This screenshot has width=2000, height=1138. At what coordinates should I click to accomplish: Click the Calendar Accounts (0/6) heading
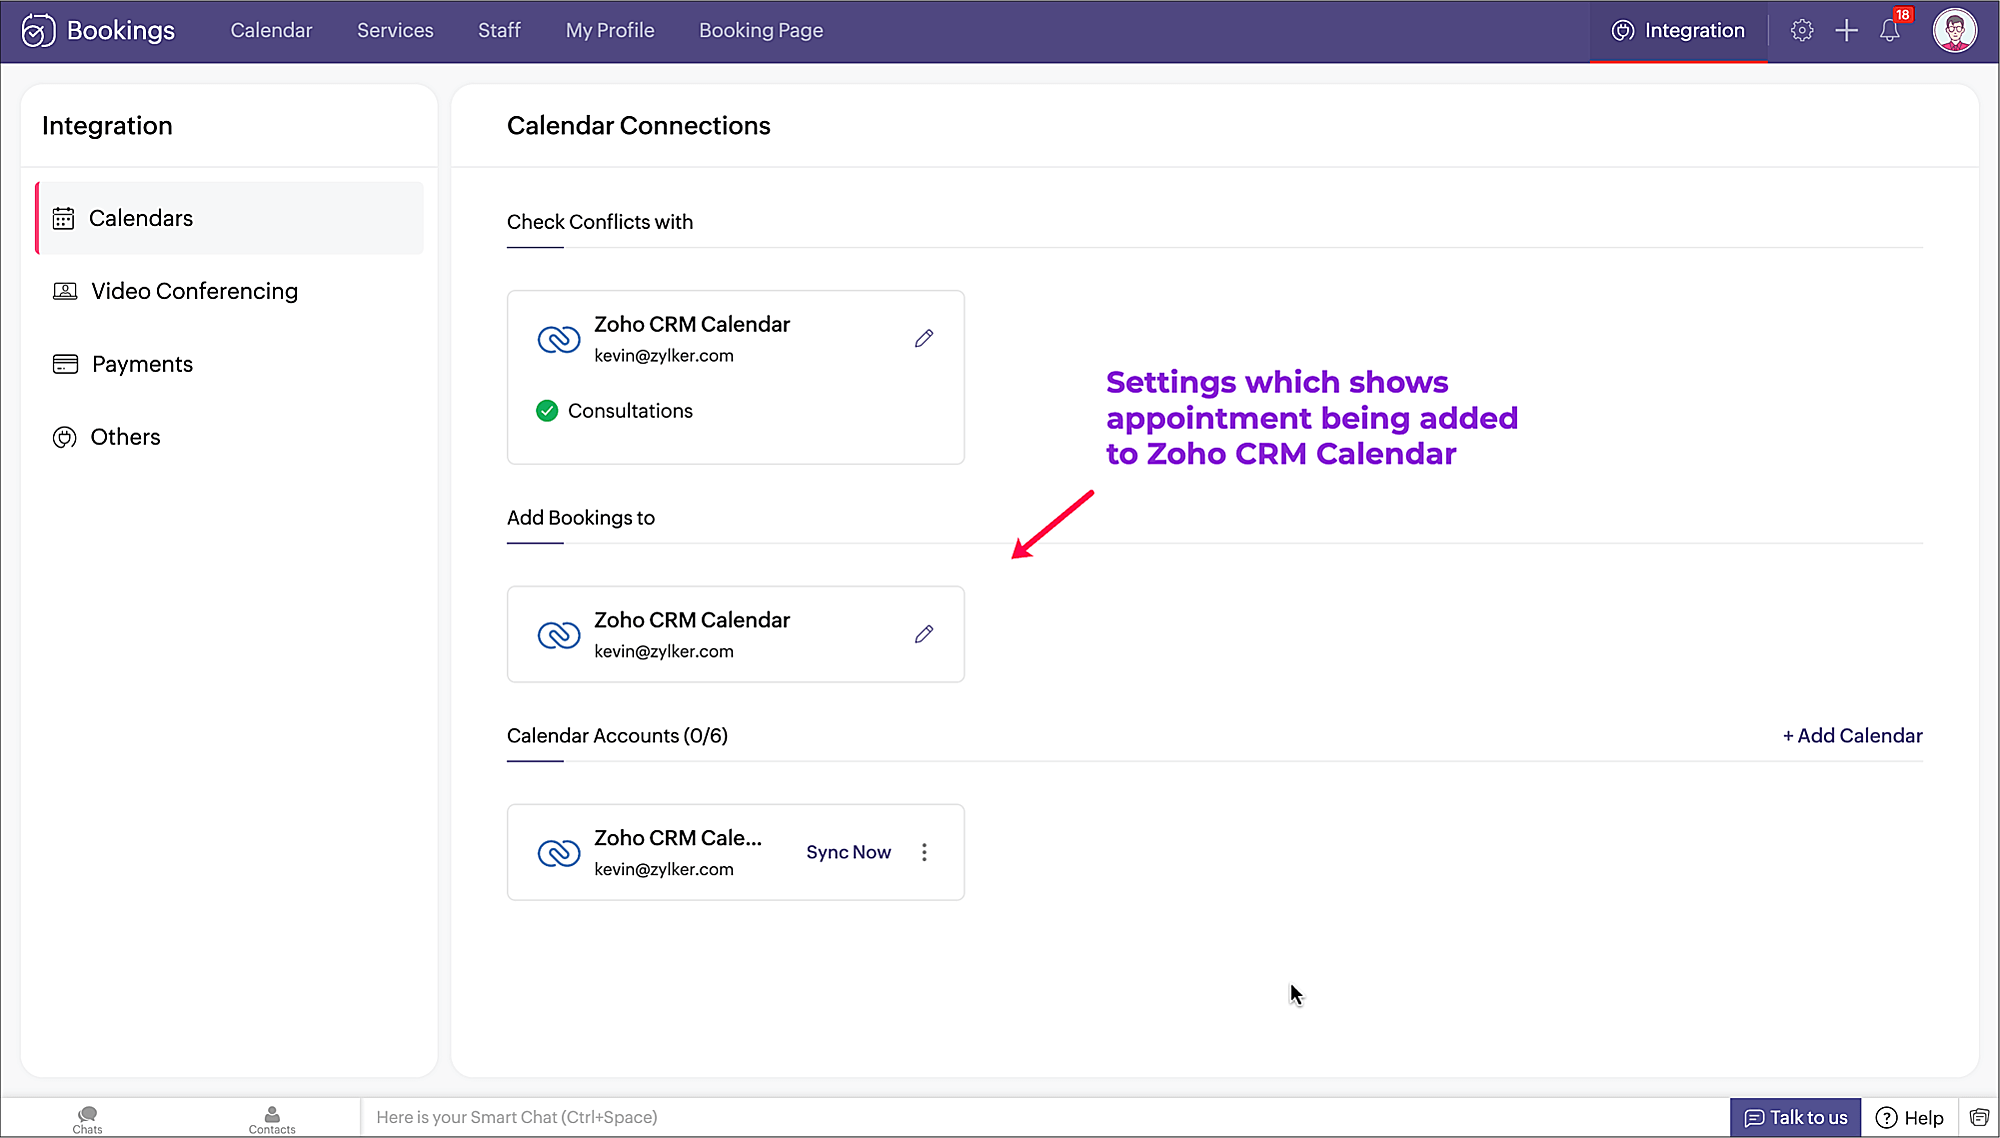click(x=617, y=736)
